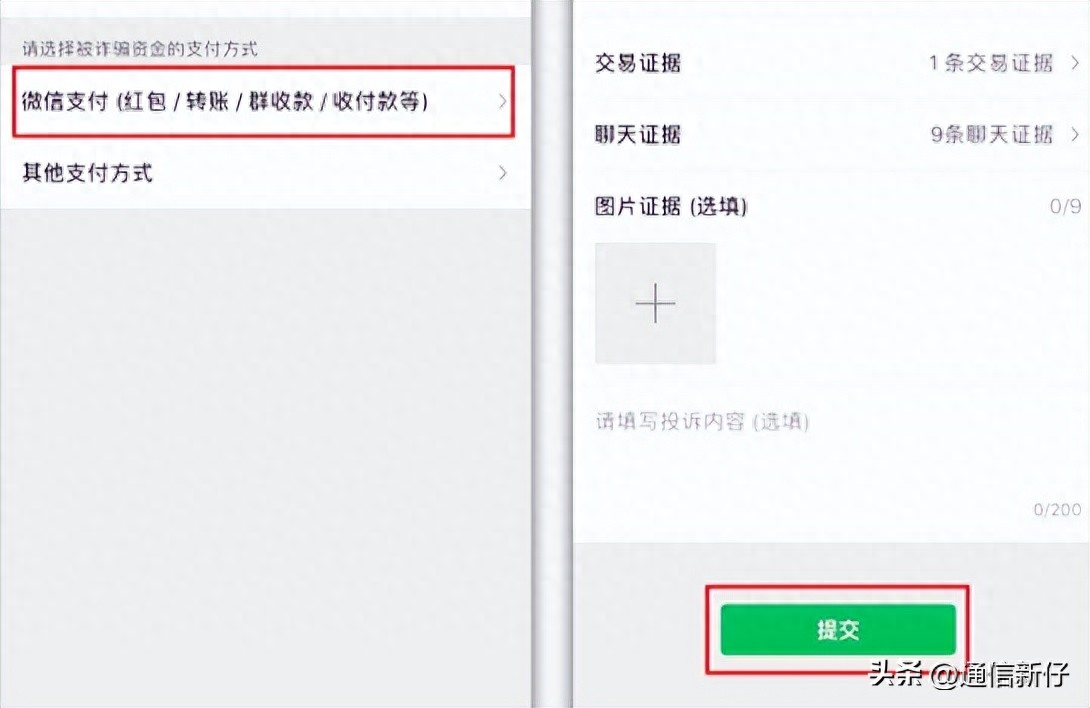Tap the chevron next to 9条聊天证据
This screenshot has height=708, width=1090.
(x=1075, y=134)
